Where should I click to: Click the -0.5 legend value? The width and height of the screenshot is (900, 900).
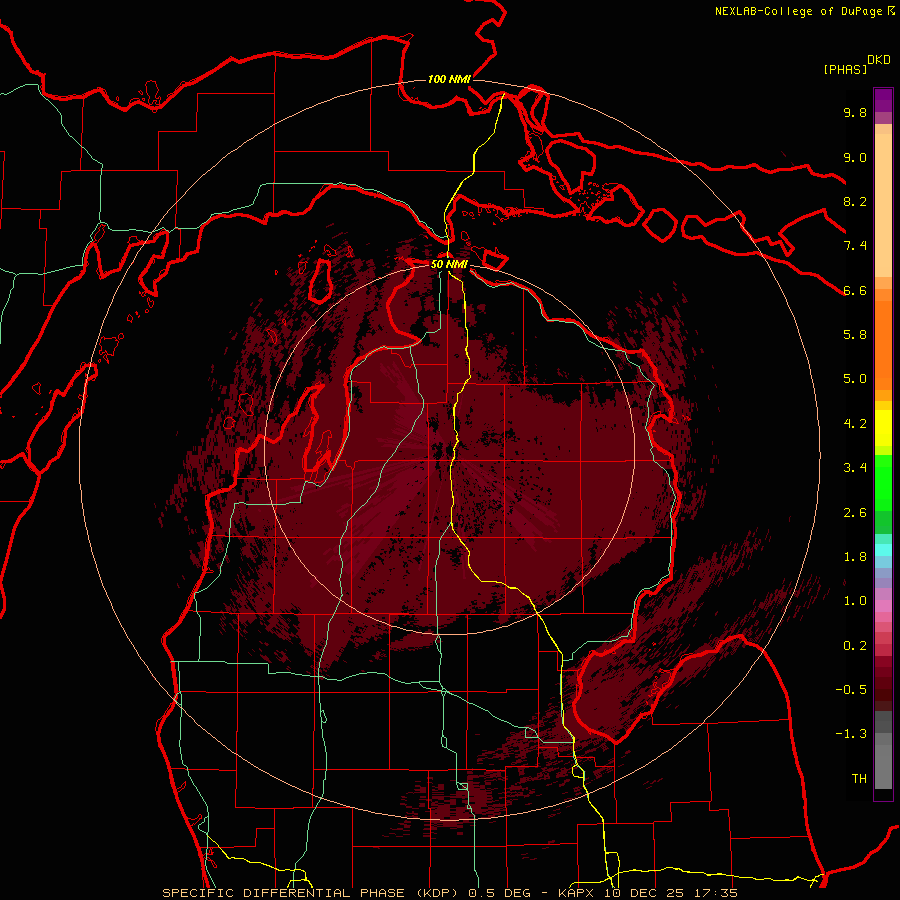coord(851,690)
